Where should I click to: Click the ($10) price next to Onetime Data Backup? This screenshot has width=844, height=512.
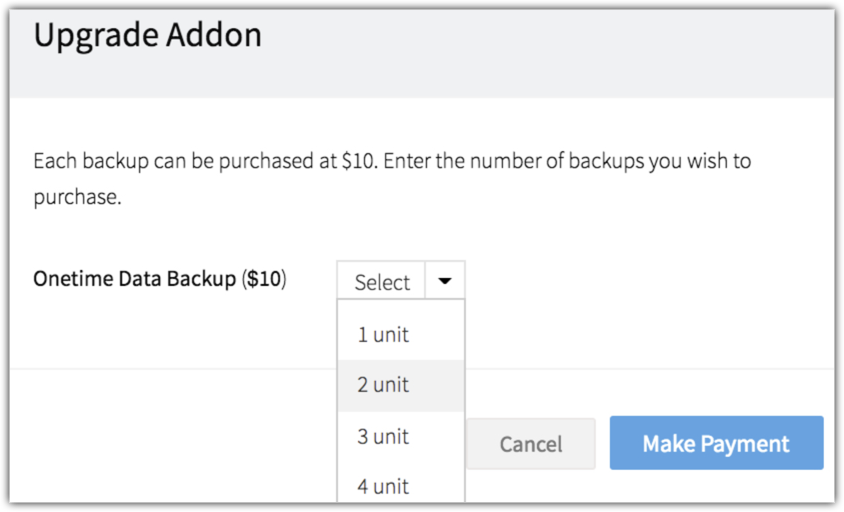(263, 280)
